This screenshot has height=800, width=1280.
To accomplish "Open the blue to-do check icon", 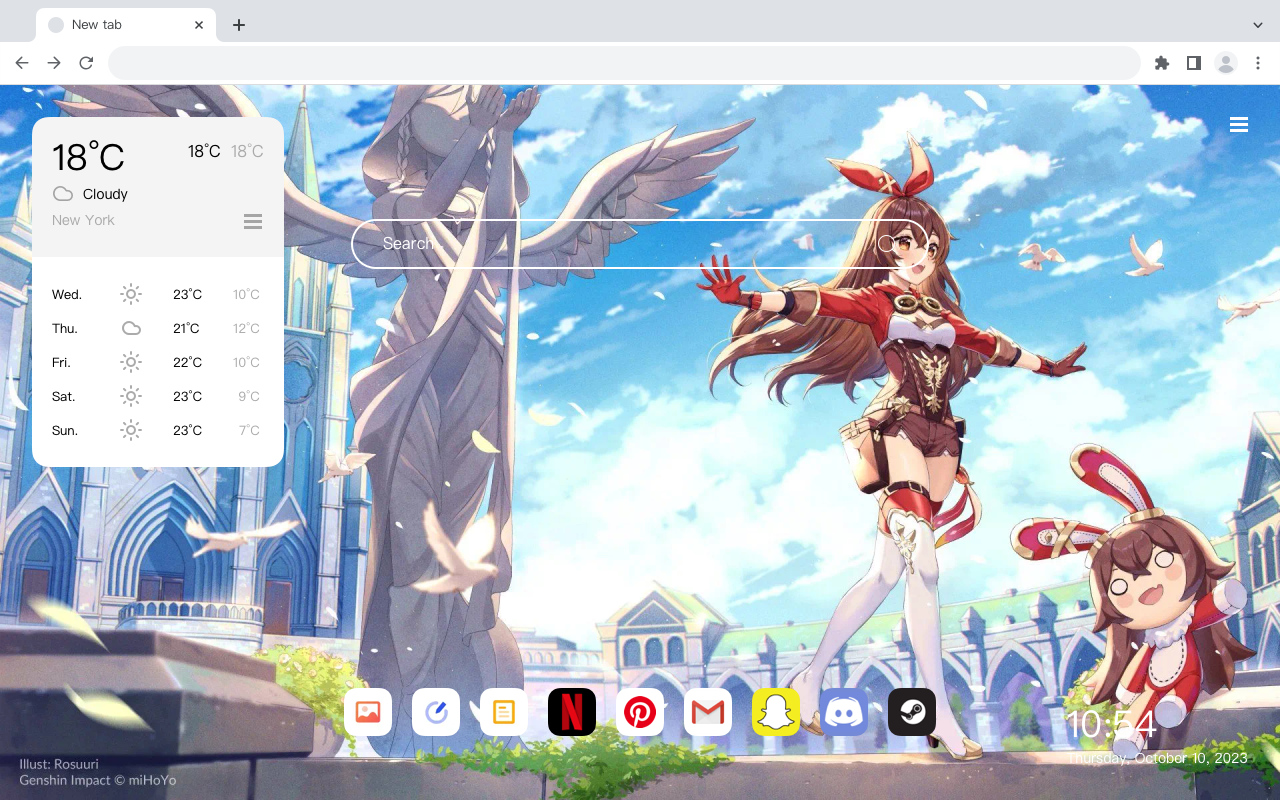I will (x=436, y=712).
